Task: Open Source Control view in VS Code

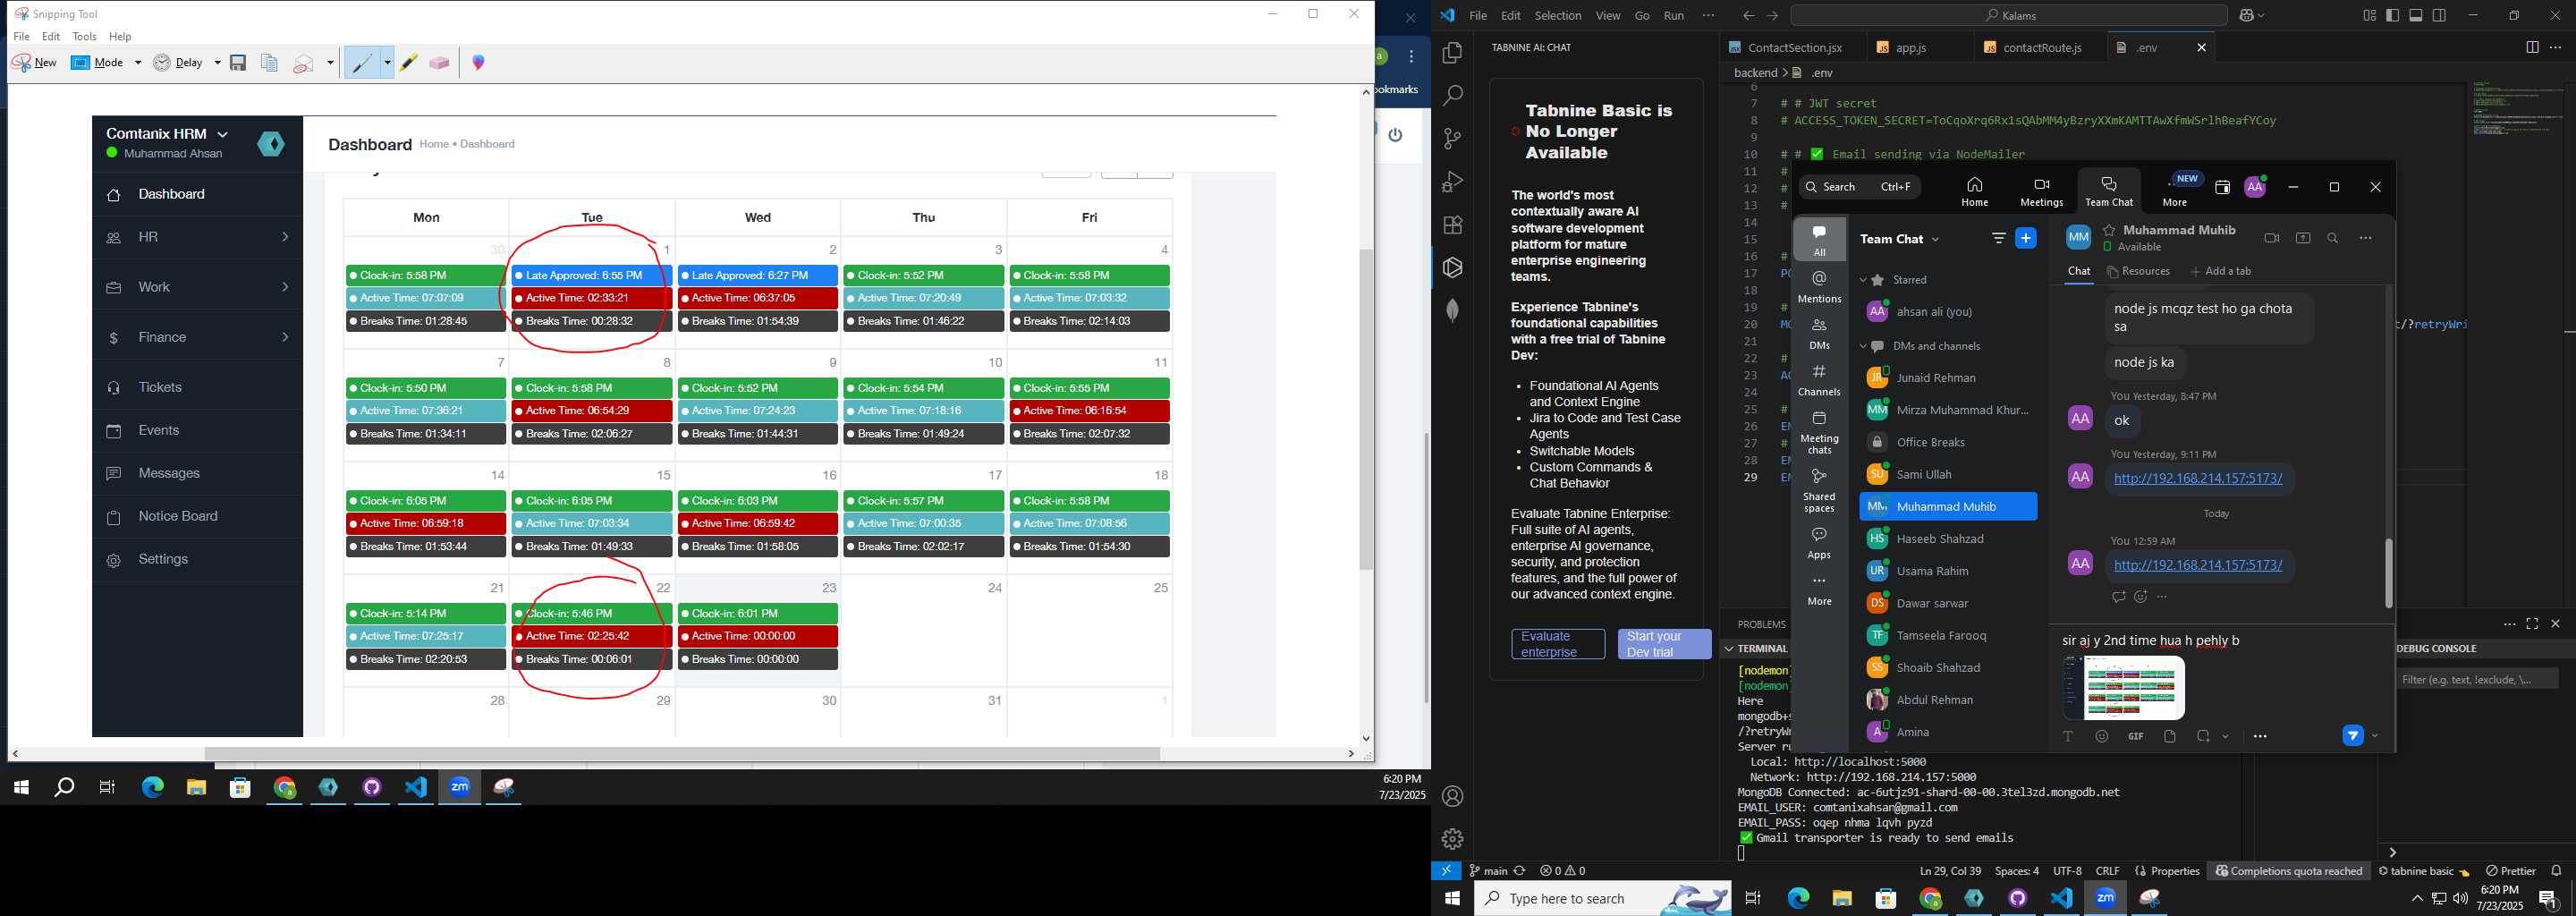Action: [1453, 139]
